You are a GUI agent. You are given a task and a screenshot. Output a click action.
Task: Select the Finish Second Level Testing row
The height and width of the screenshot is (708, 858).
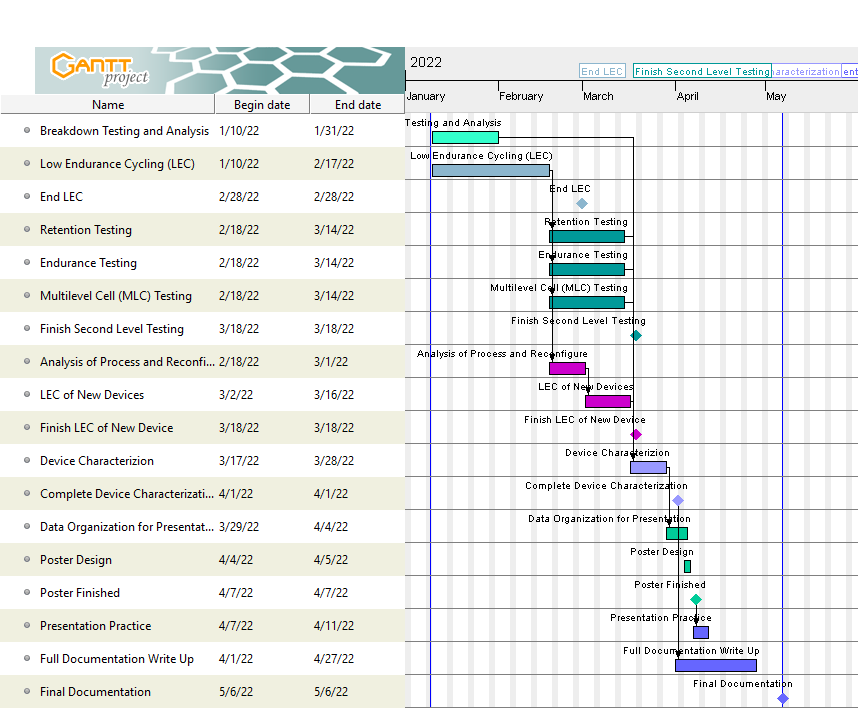click(x=202, y=329)
